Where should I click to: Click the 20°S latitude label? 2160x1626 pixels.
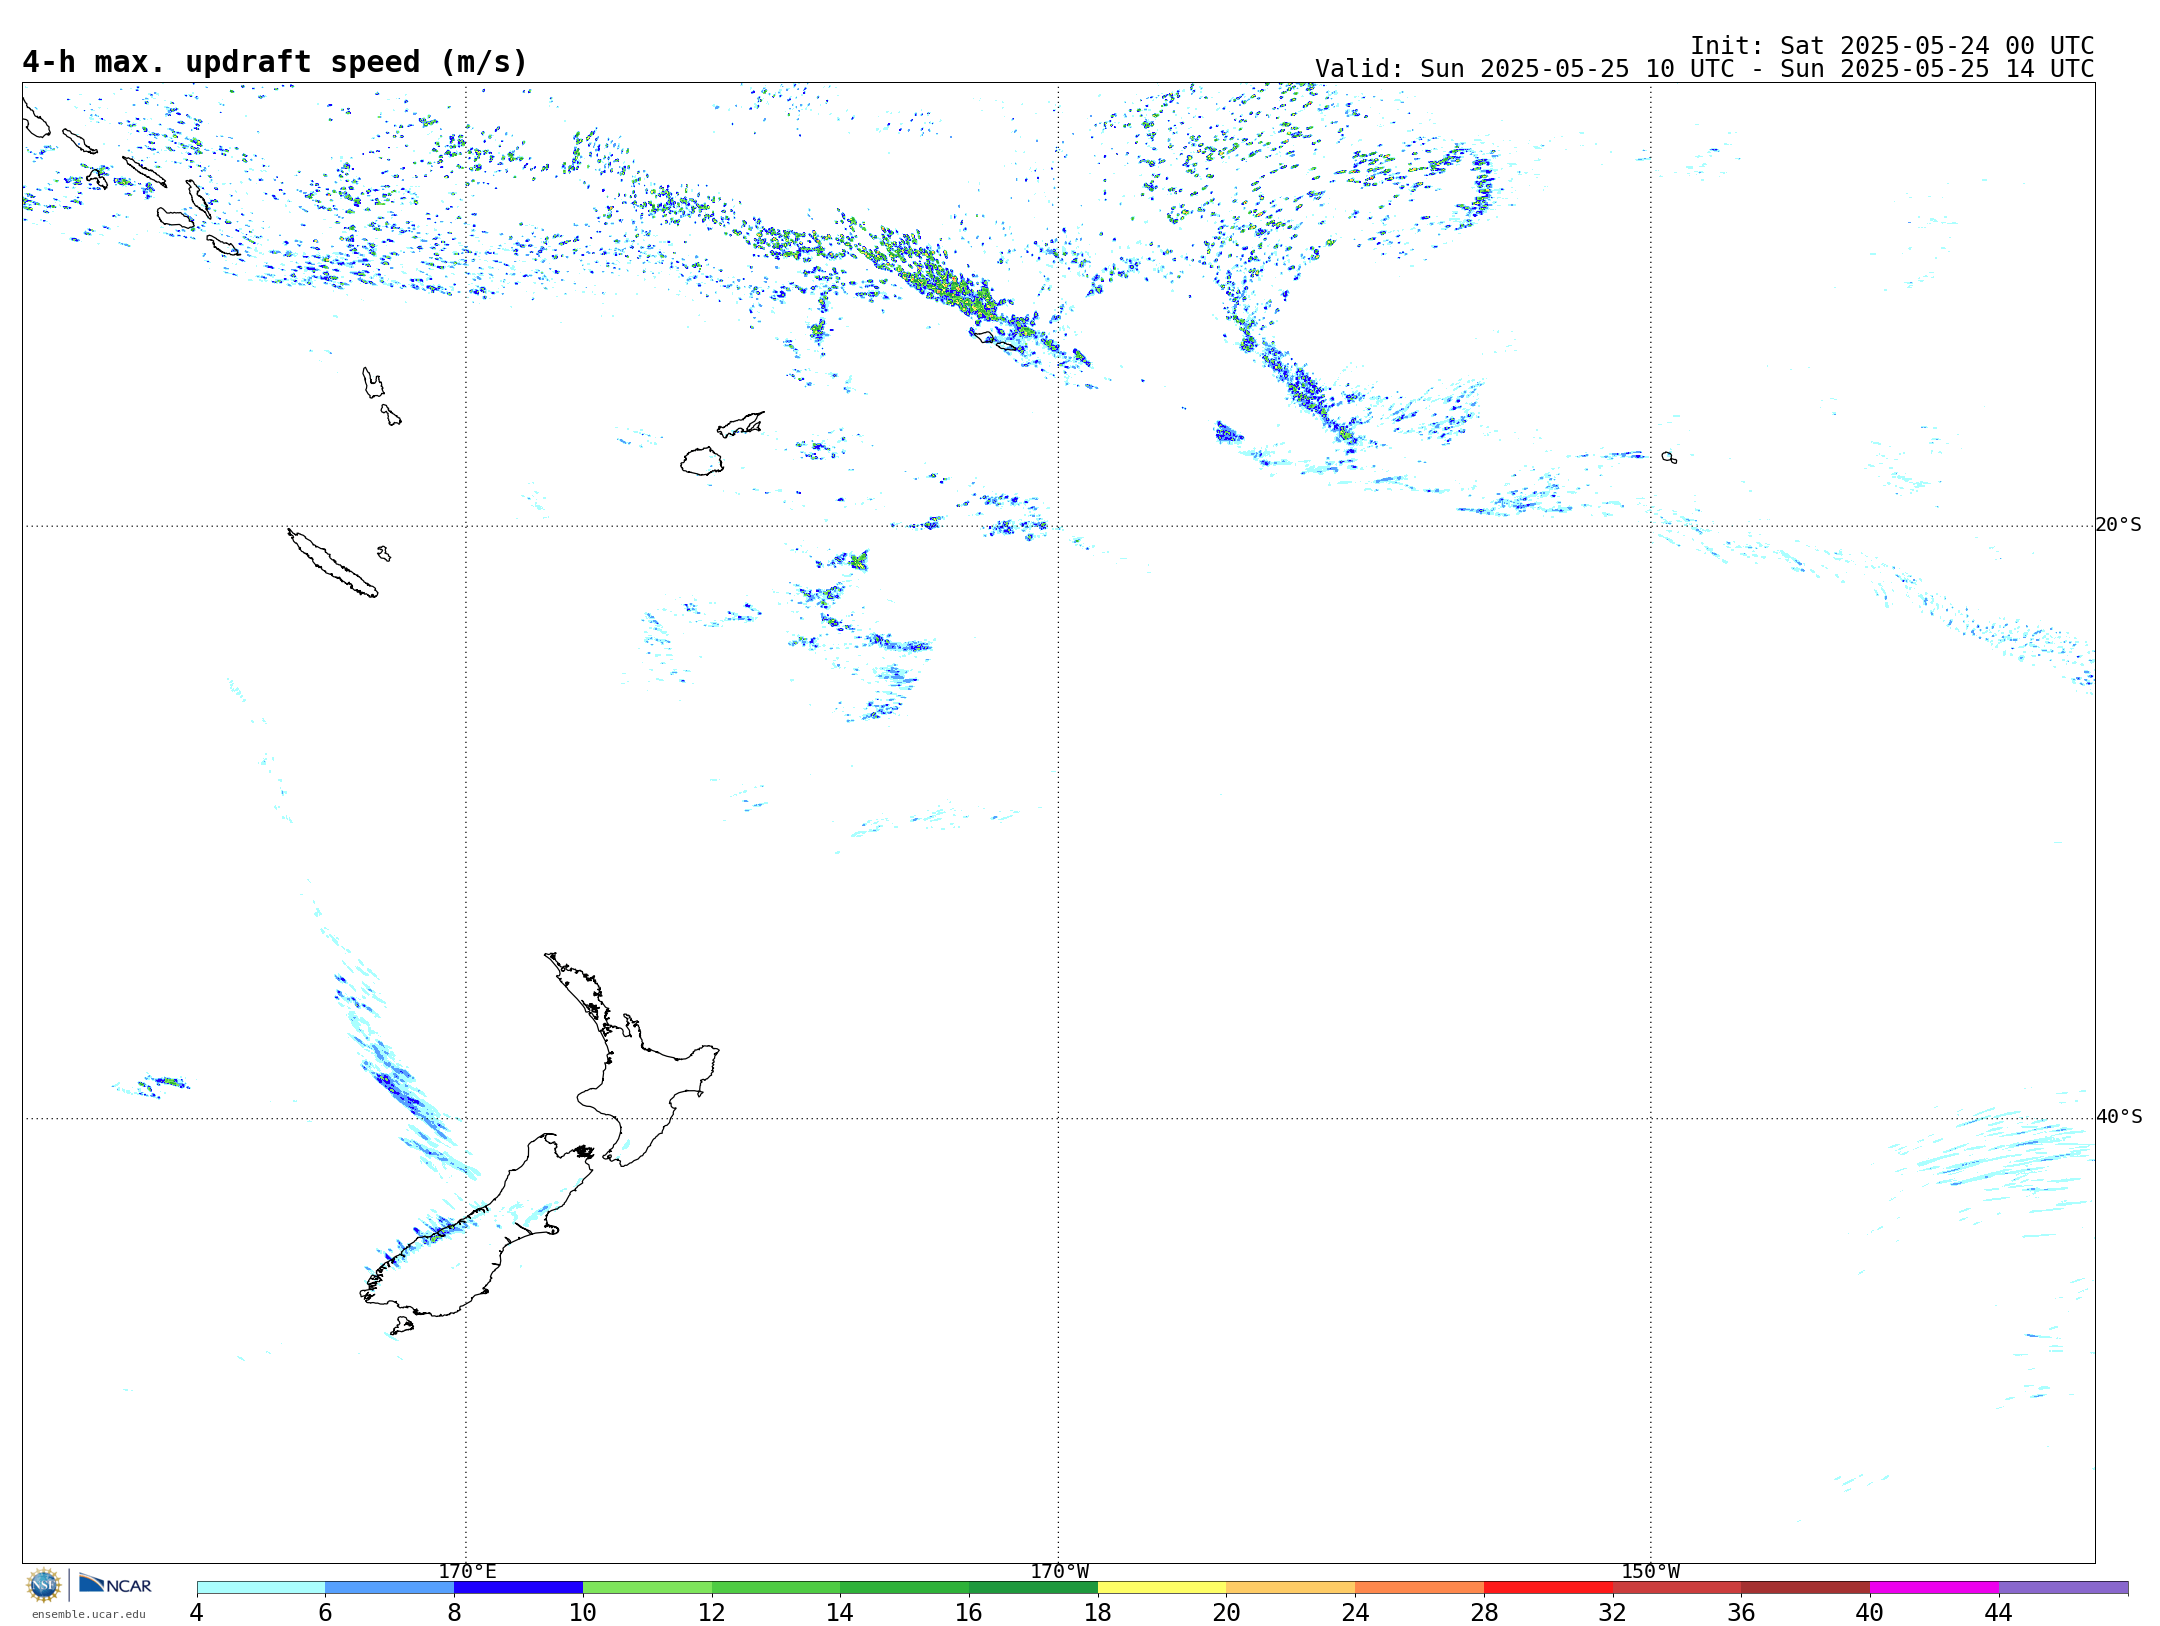(x=2119, y=525)
